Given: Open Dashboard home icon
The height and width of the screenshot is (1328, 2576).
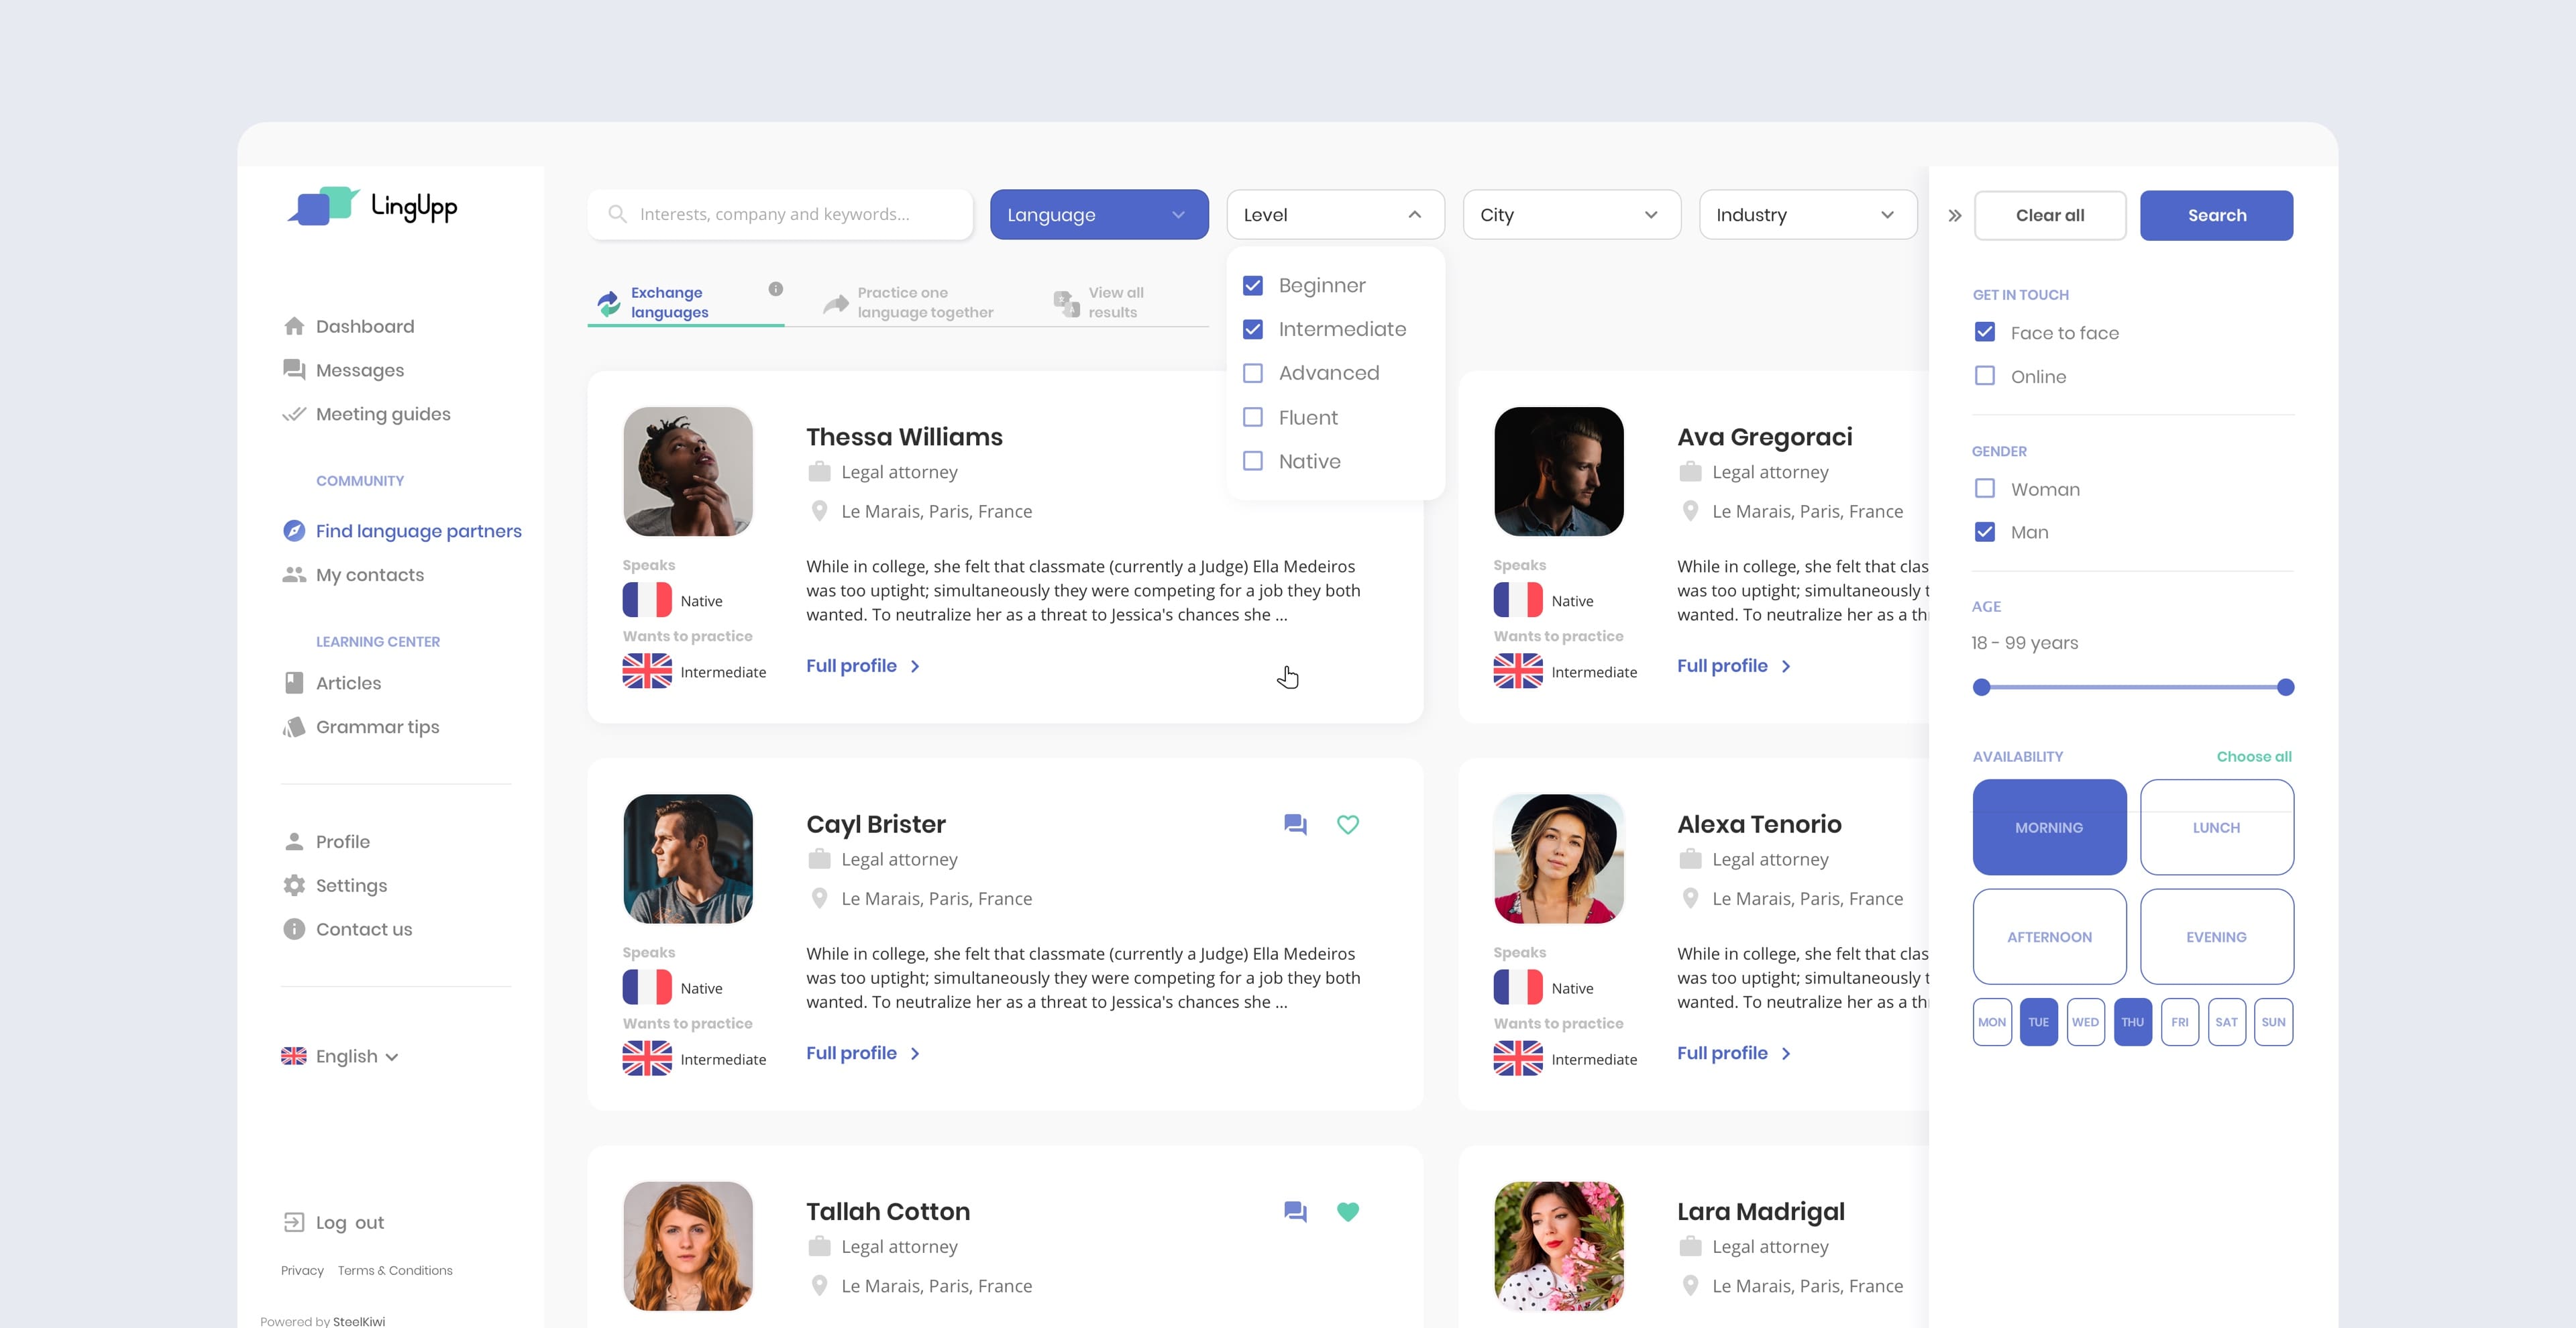Looking at the screenshot, I should [294, 326].
